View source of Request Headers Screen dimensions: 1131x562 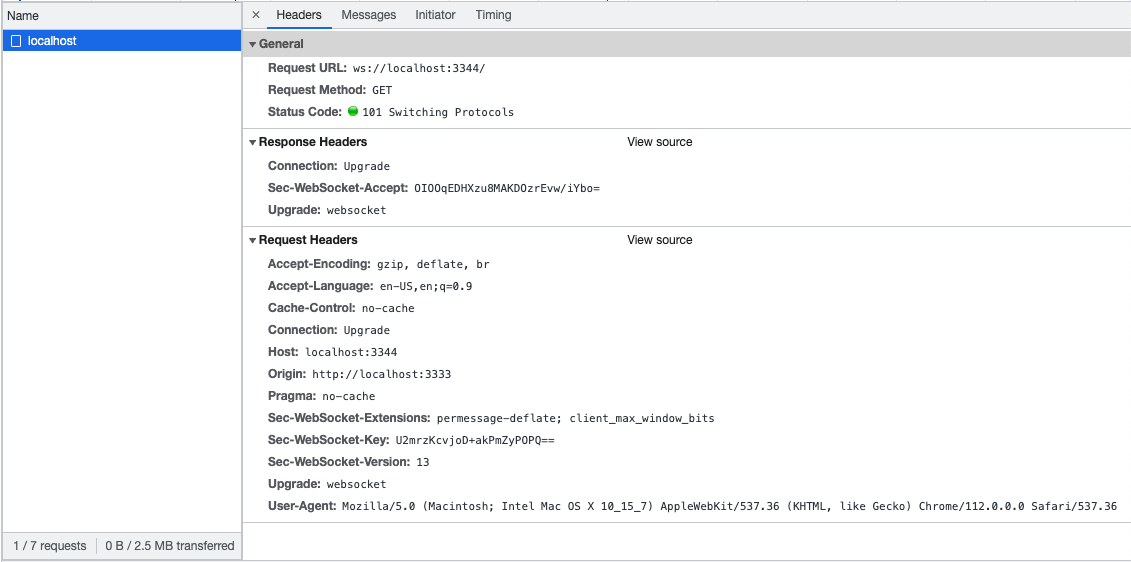(659, 240)
